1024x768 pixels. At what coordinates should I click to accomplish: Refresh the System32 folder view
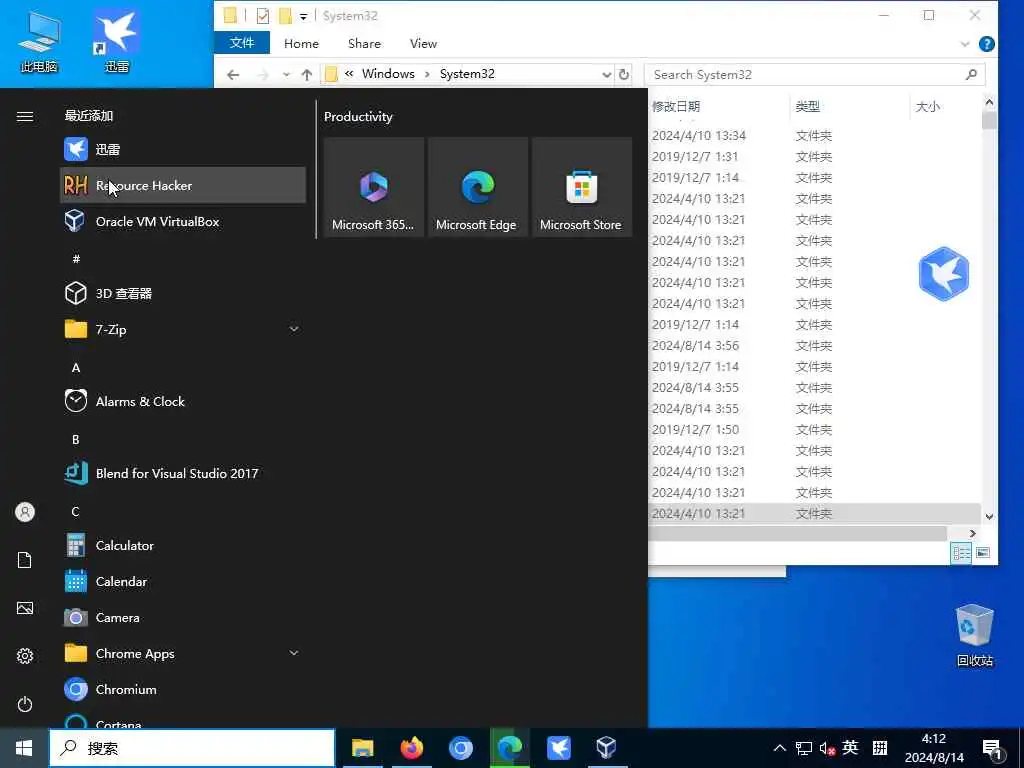pyautogui.click(x=624, y=74)
